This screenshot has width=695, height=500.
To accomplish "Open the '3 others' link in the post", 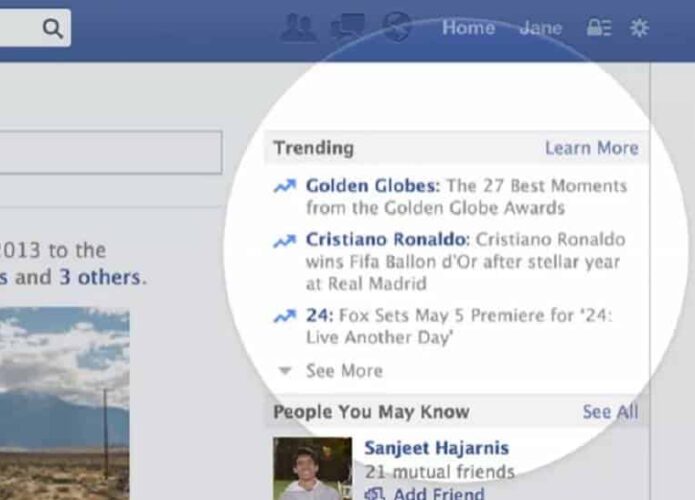I will click(x=100, y=277).
